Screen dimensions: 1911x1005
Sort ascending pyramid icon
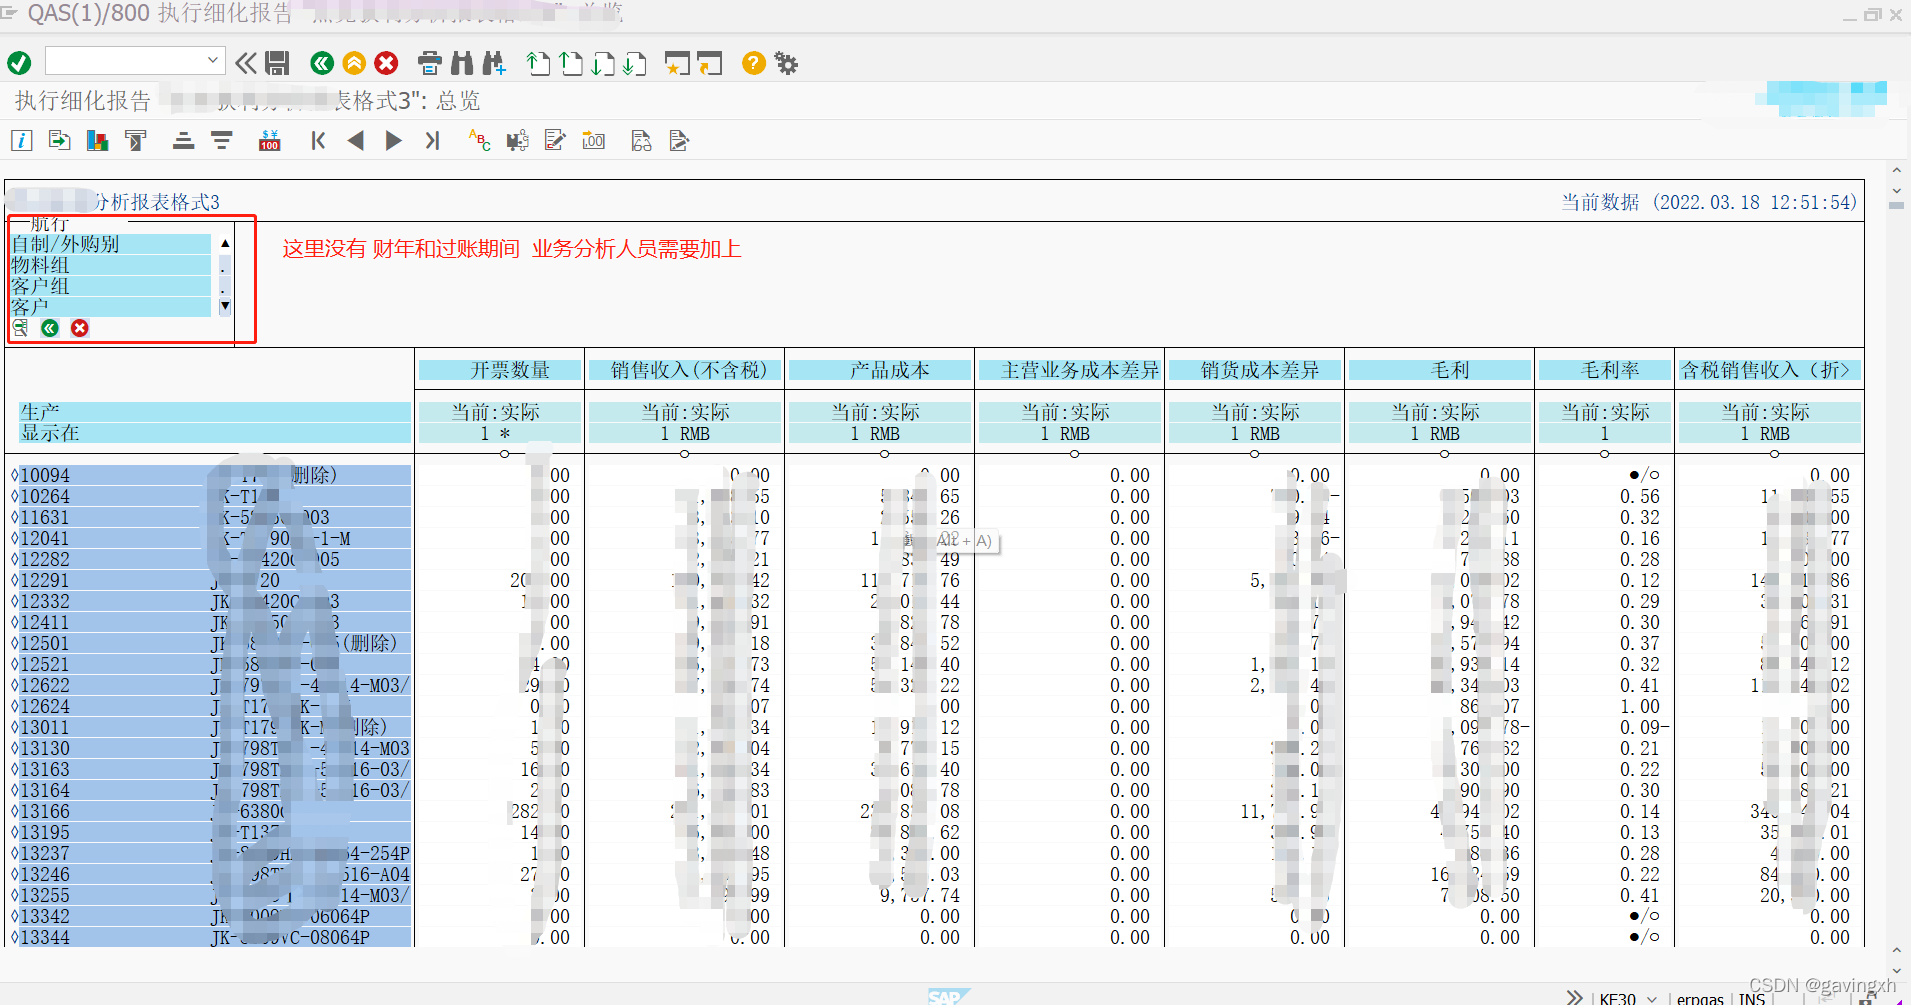pos(183,140)
